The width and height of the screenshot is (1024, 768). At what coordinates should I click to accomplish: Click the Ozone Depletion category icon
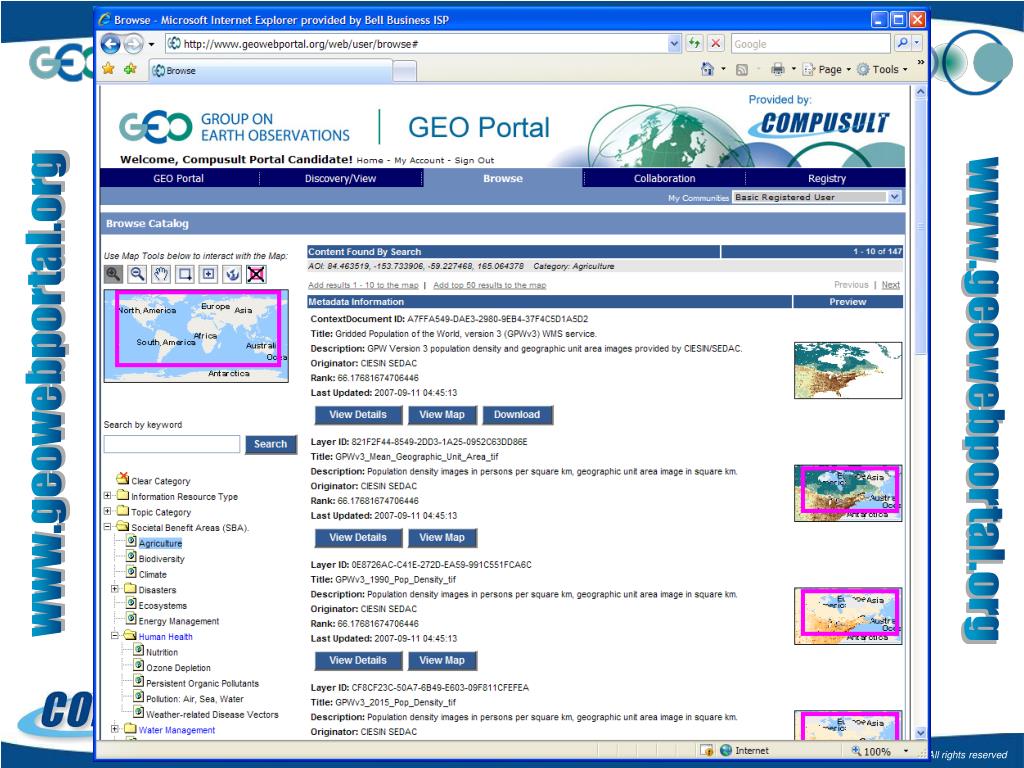click(138, 666)
